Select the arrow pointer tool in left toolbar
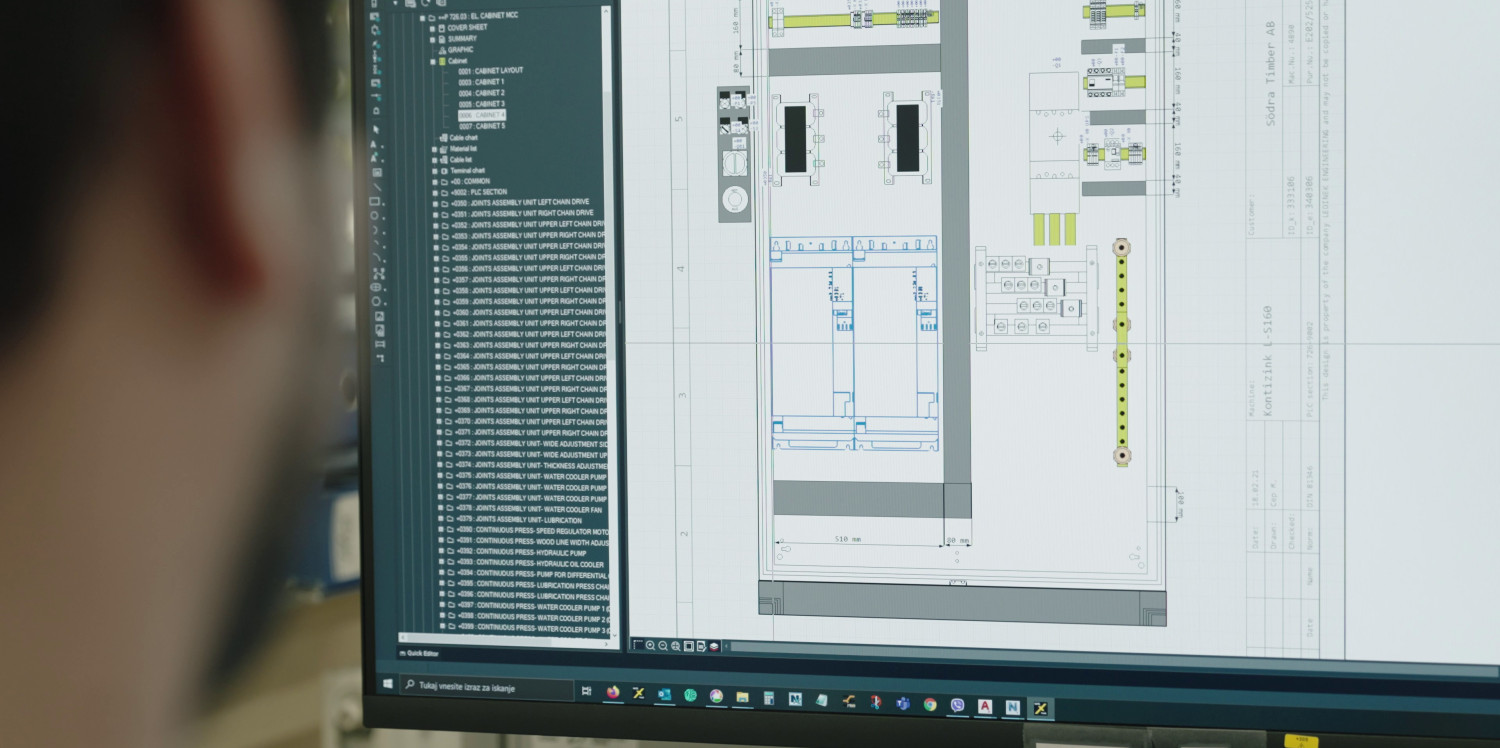 tap(376, 130)
